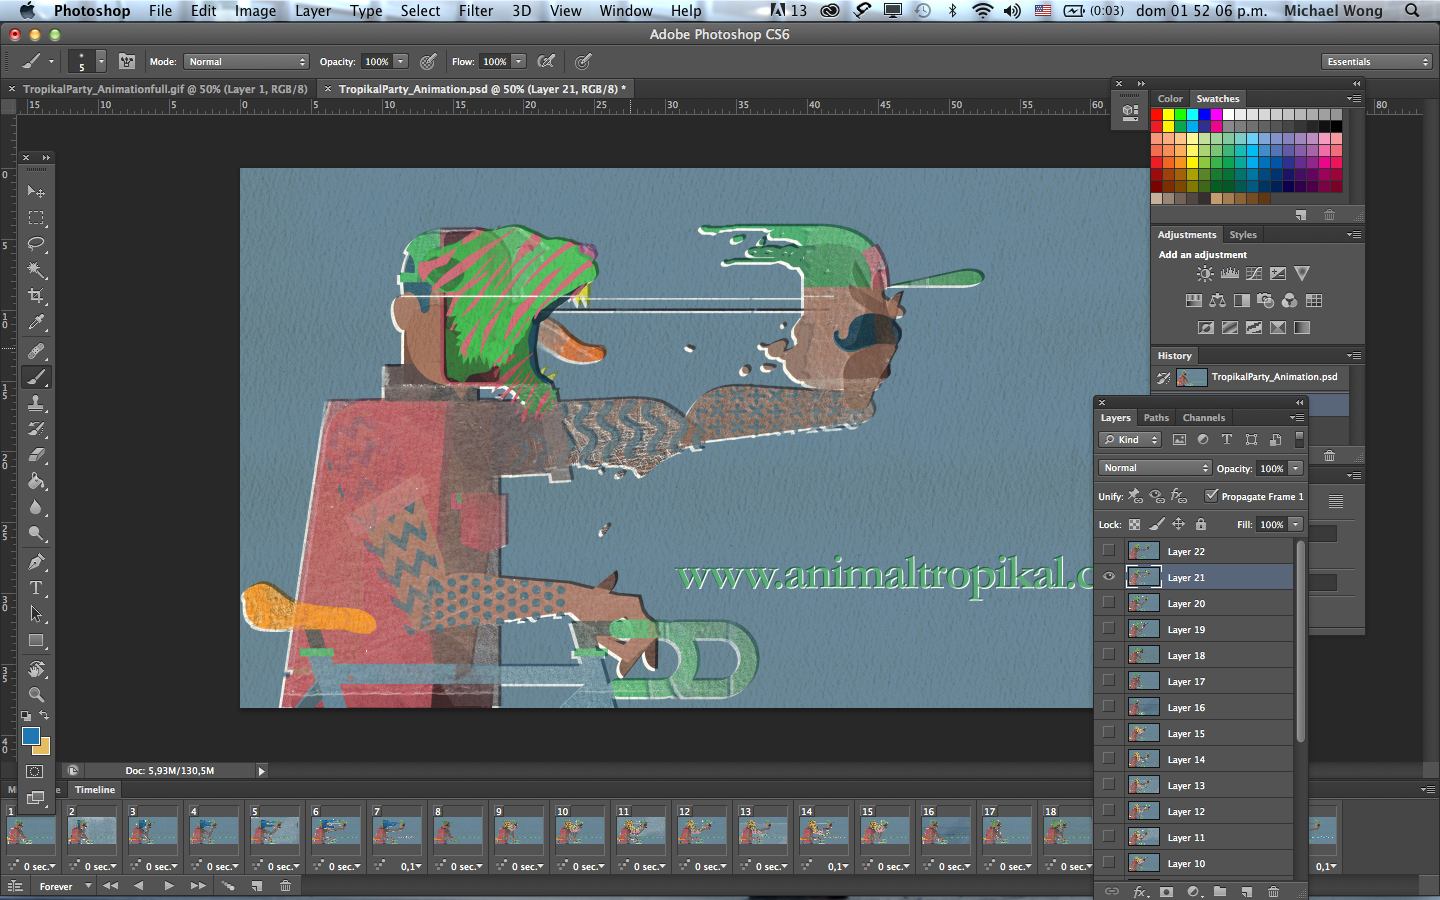Choose the Rectangle shape tool

pos(36,640)
